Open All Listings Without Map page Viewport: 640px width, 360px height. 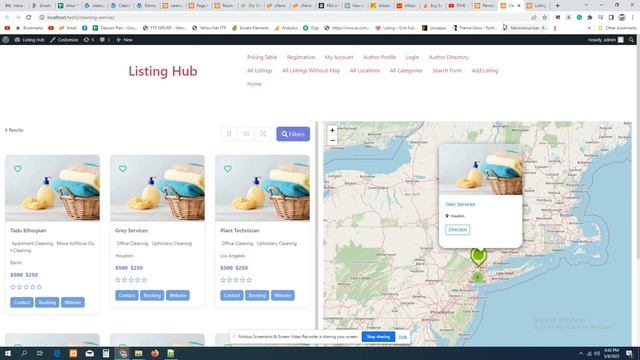[x=311, y=71]
